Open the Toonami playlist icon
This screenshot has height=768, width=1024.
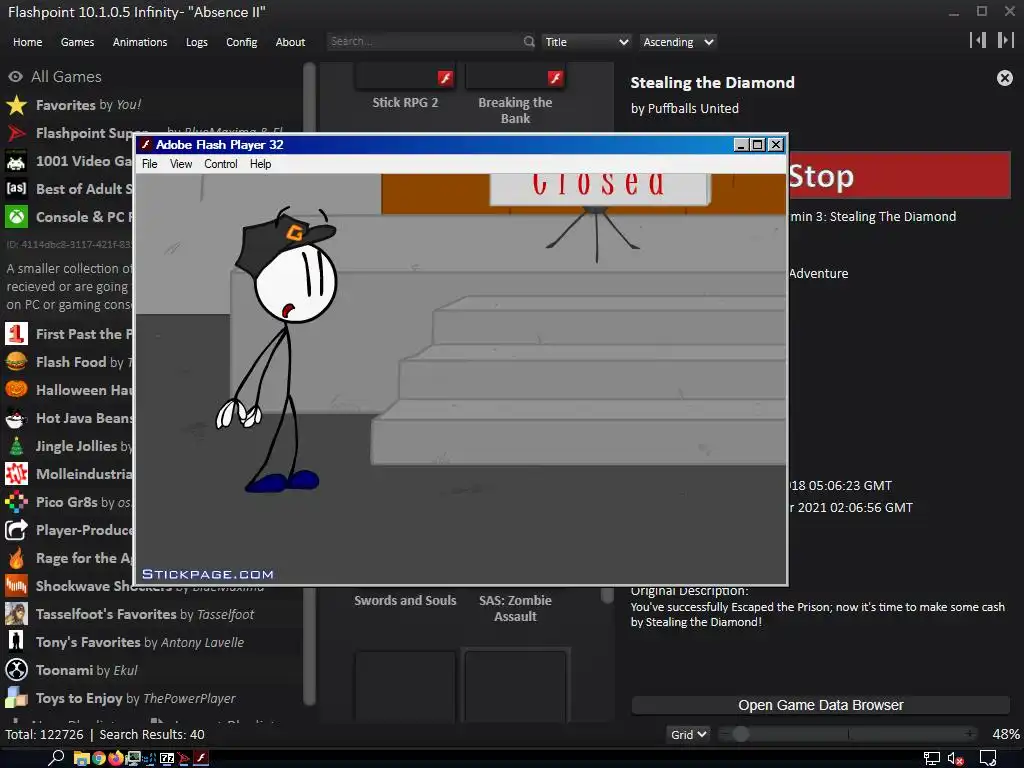point(16,670)
